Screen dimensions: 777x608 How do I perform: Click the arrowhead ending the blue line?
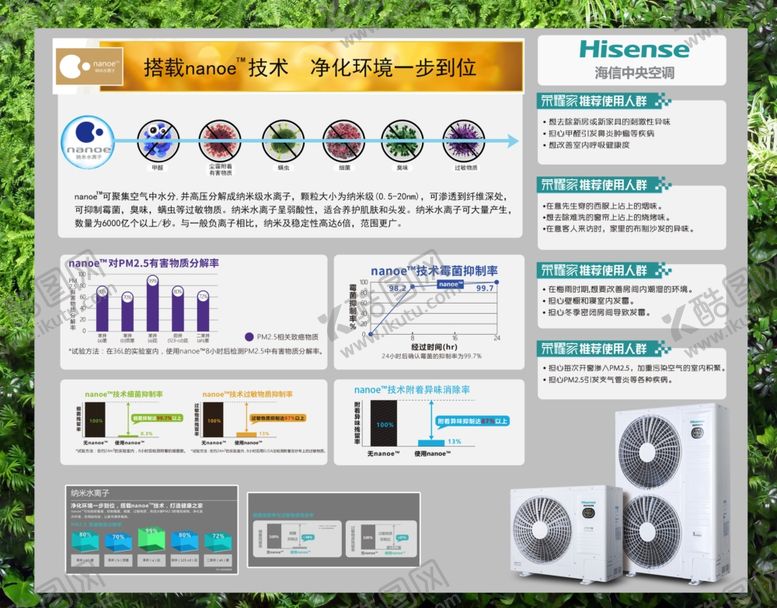[x=513, y=141]
